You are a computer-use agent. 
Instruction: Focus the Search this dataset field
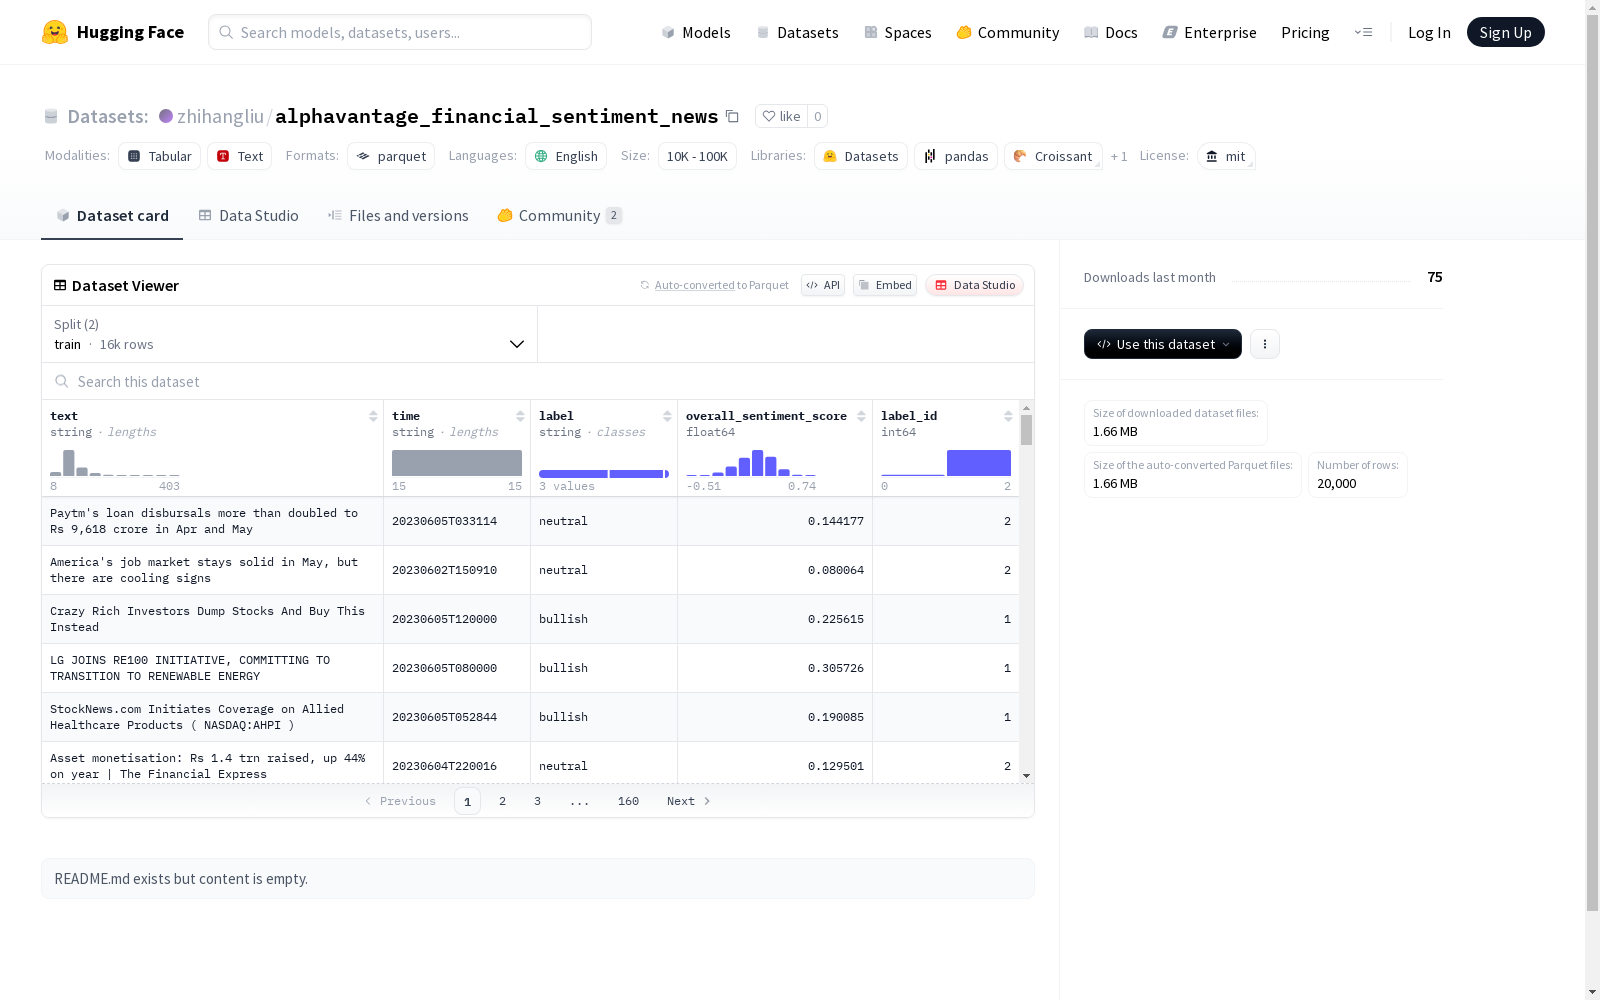538,381
